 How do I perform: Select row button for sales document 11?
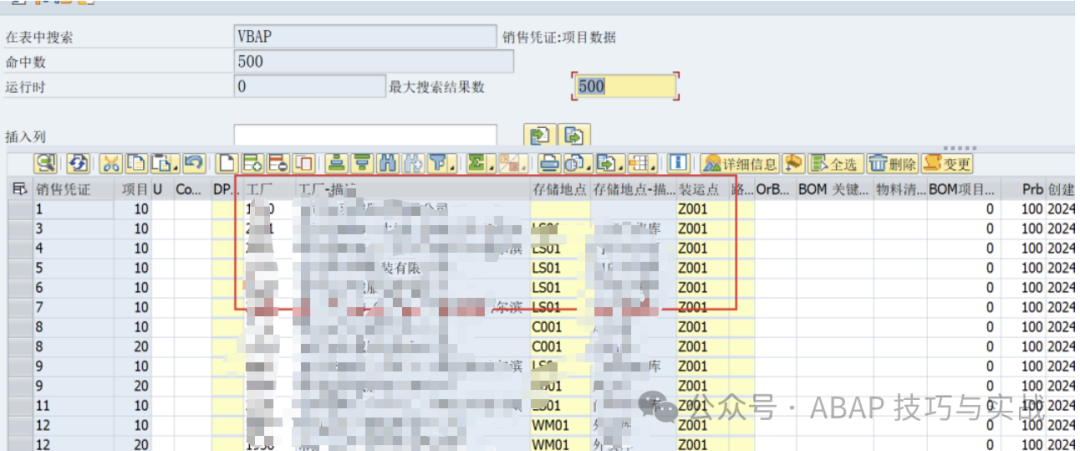[20, 406]
